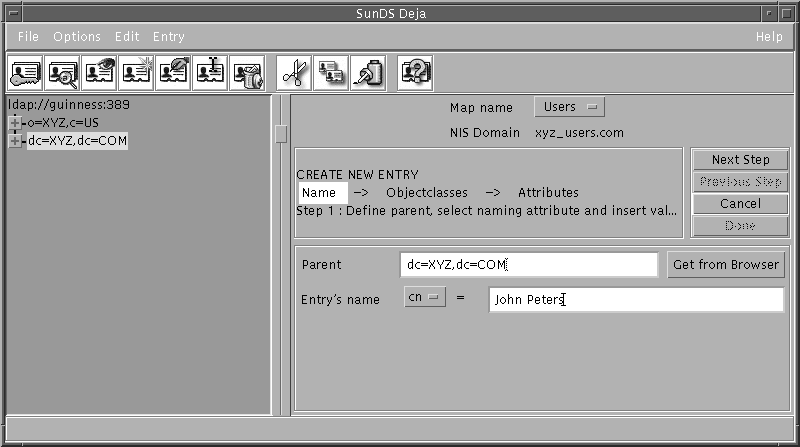Click the search entries magnifier icon
The width and height of the screenshot is (800, 447).
pos(62,73)
